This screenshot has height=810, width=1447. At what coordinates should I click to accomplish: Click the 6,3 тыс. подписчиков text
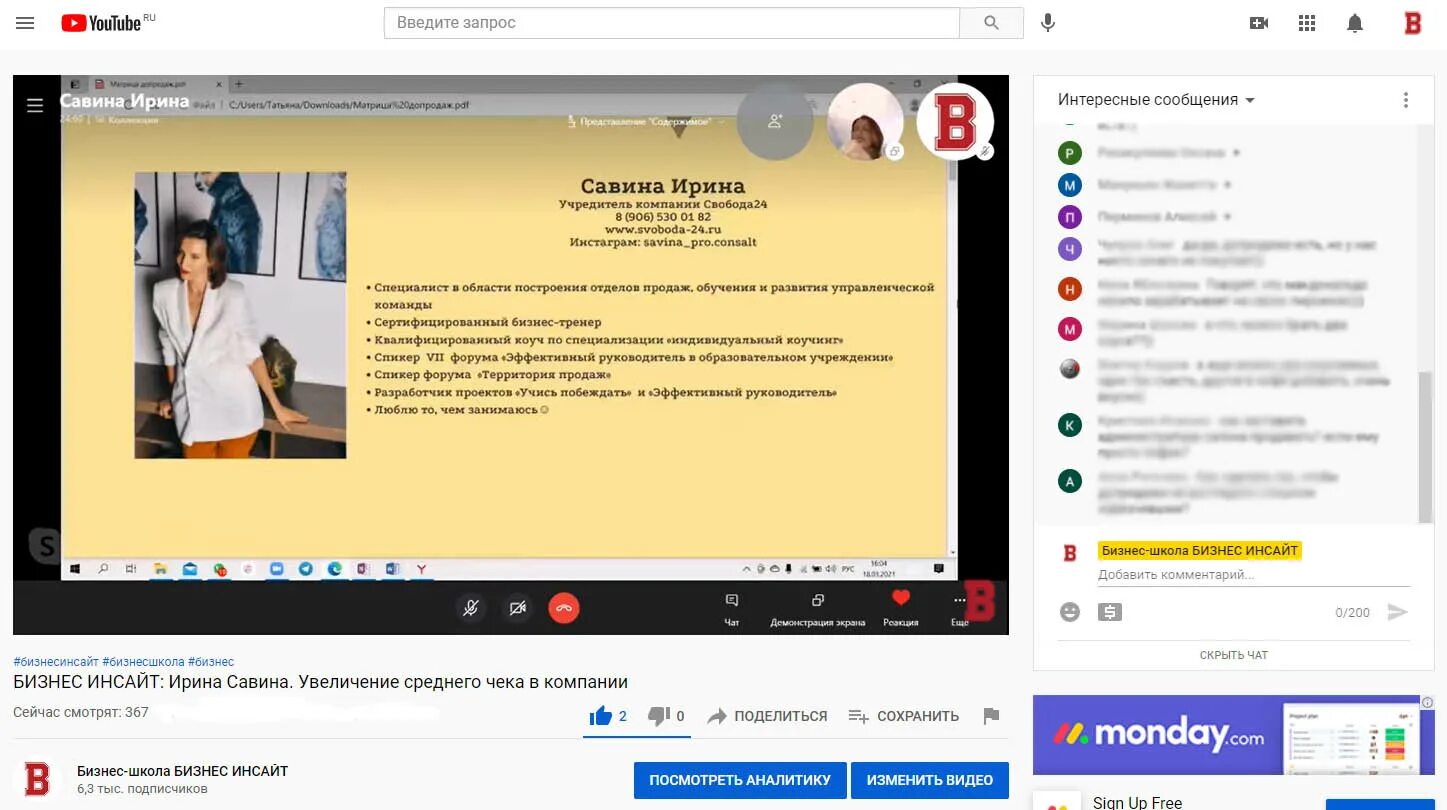click(142, 789)
